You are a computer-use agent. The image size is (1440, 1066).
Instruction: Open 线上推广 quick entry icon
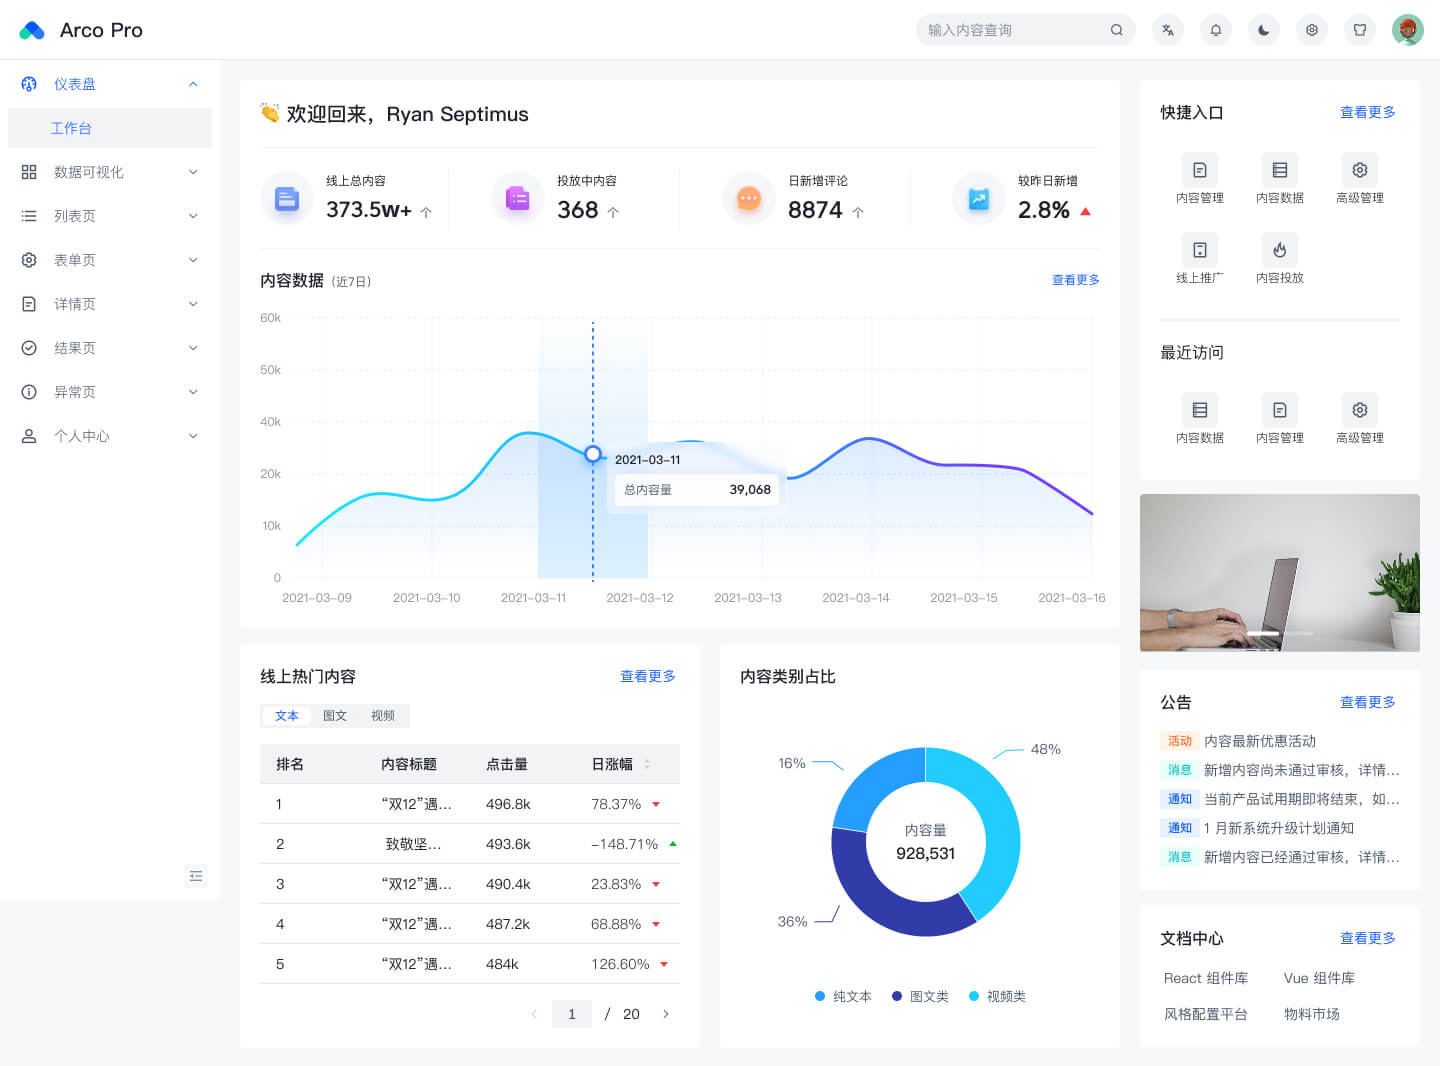click(1200, 260)
